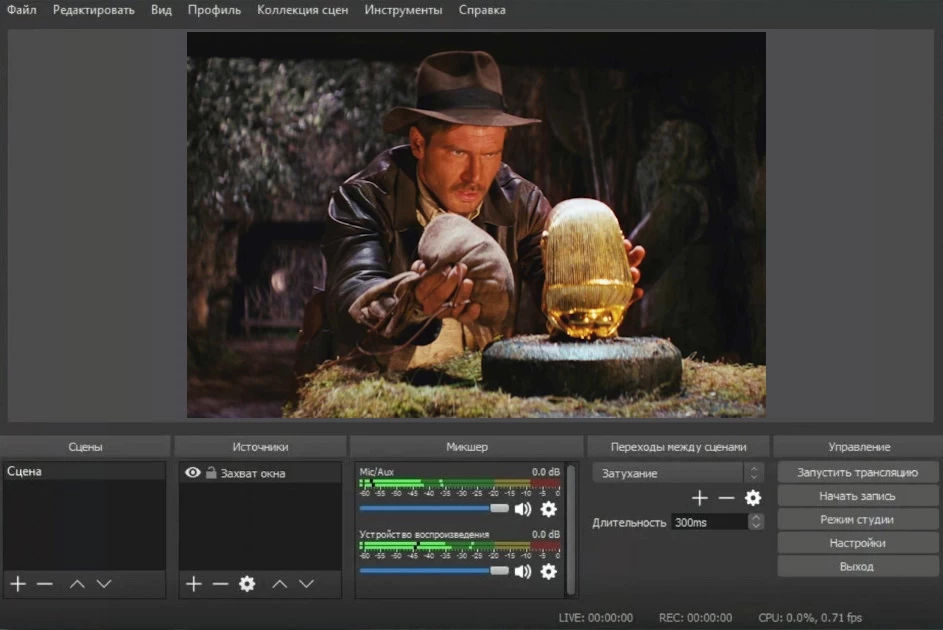The width and height of the screenshot is (943, 630).
Task: Open the Коллекция сцен menu
Action: tap(303, 10)
